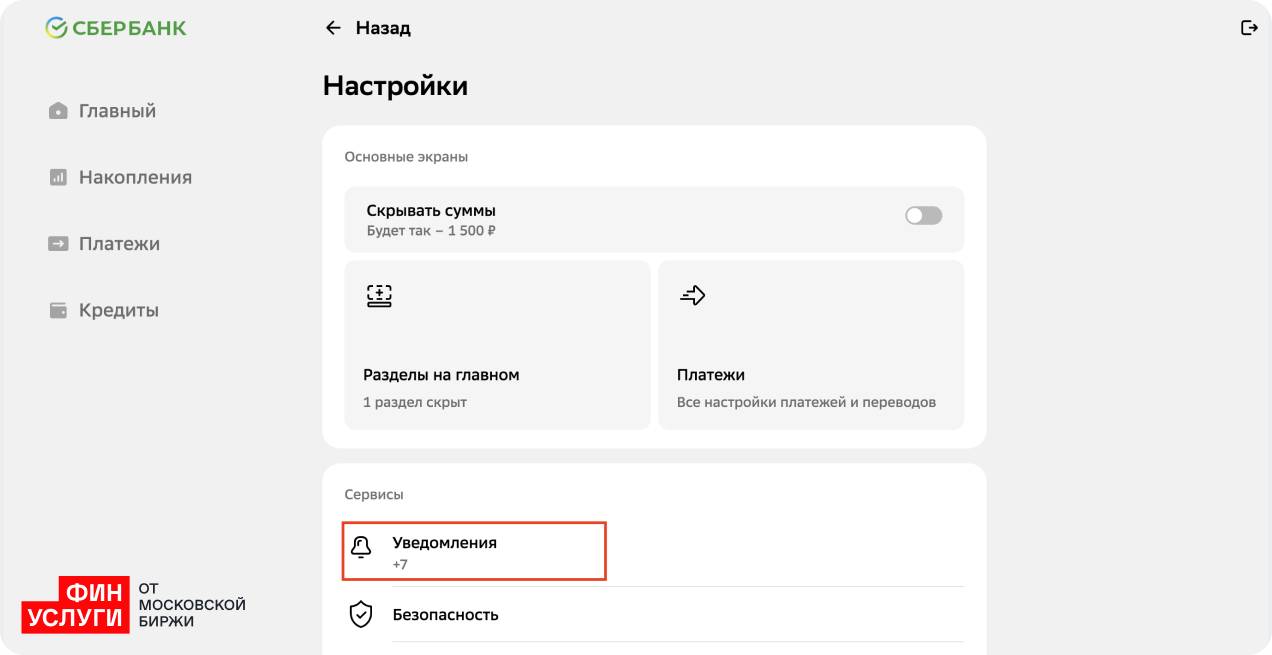Click the logout icon at top right

1248,28
